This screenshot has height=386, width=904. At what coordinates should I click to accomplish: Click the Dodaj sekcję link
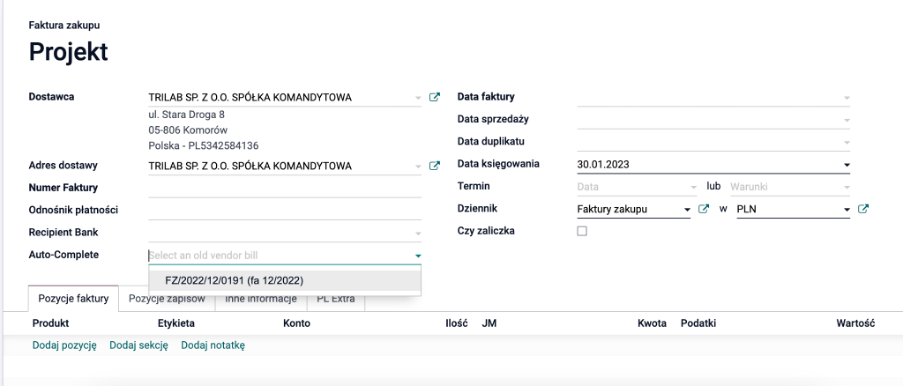click(138, 346)
